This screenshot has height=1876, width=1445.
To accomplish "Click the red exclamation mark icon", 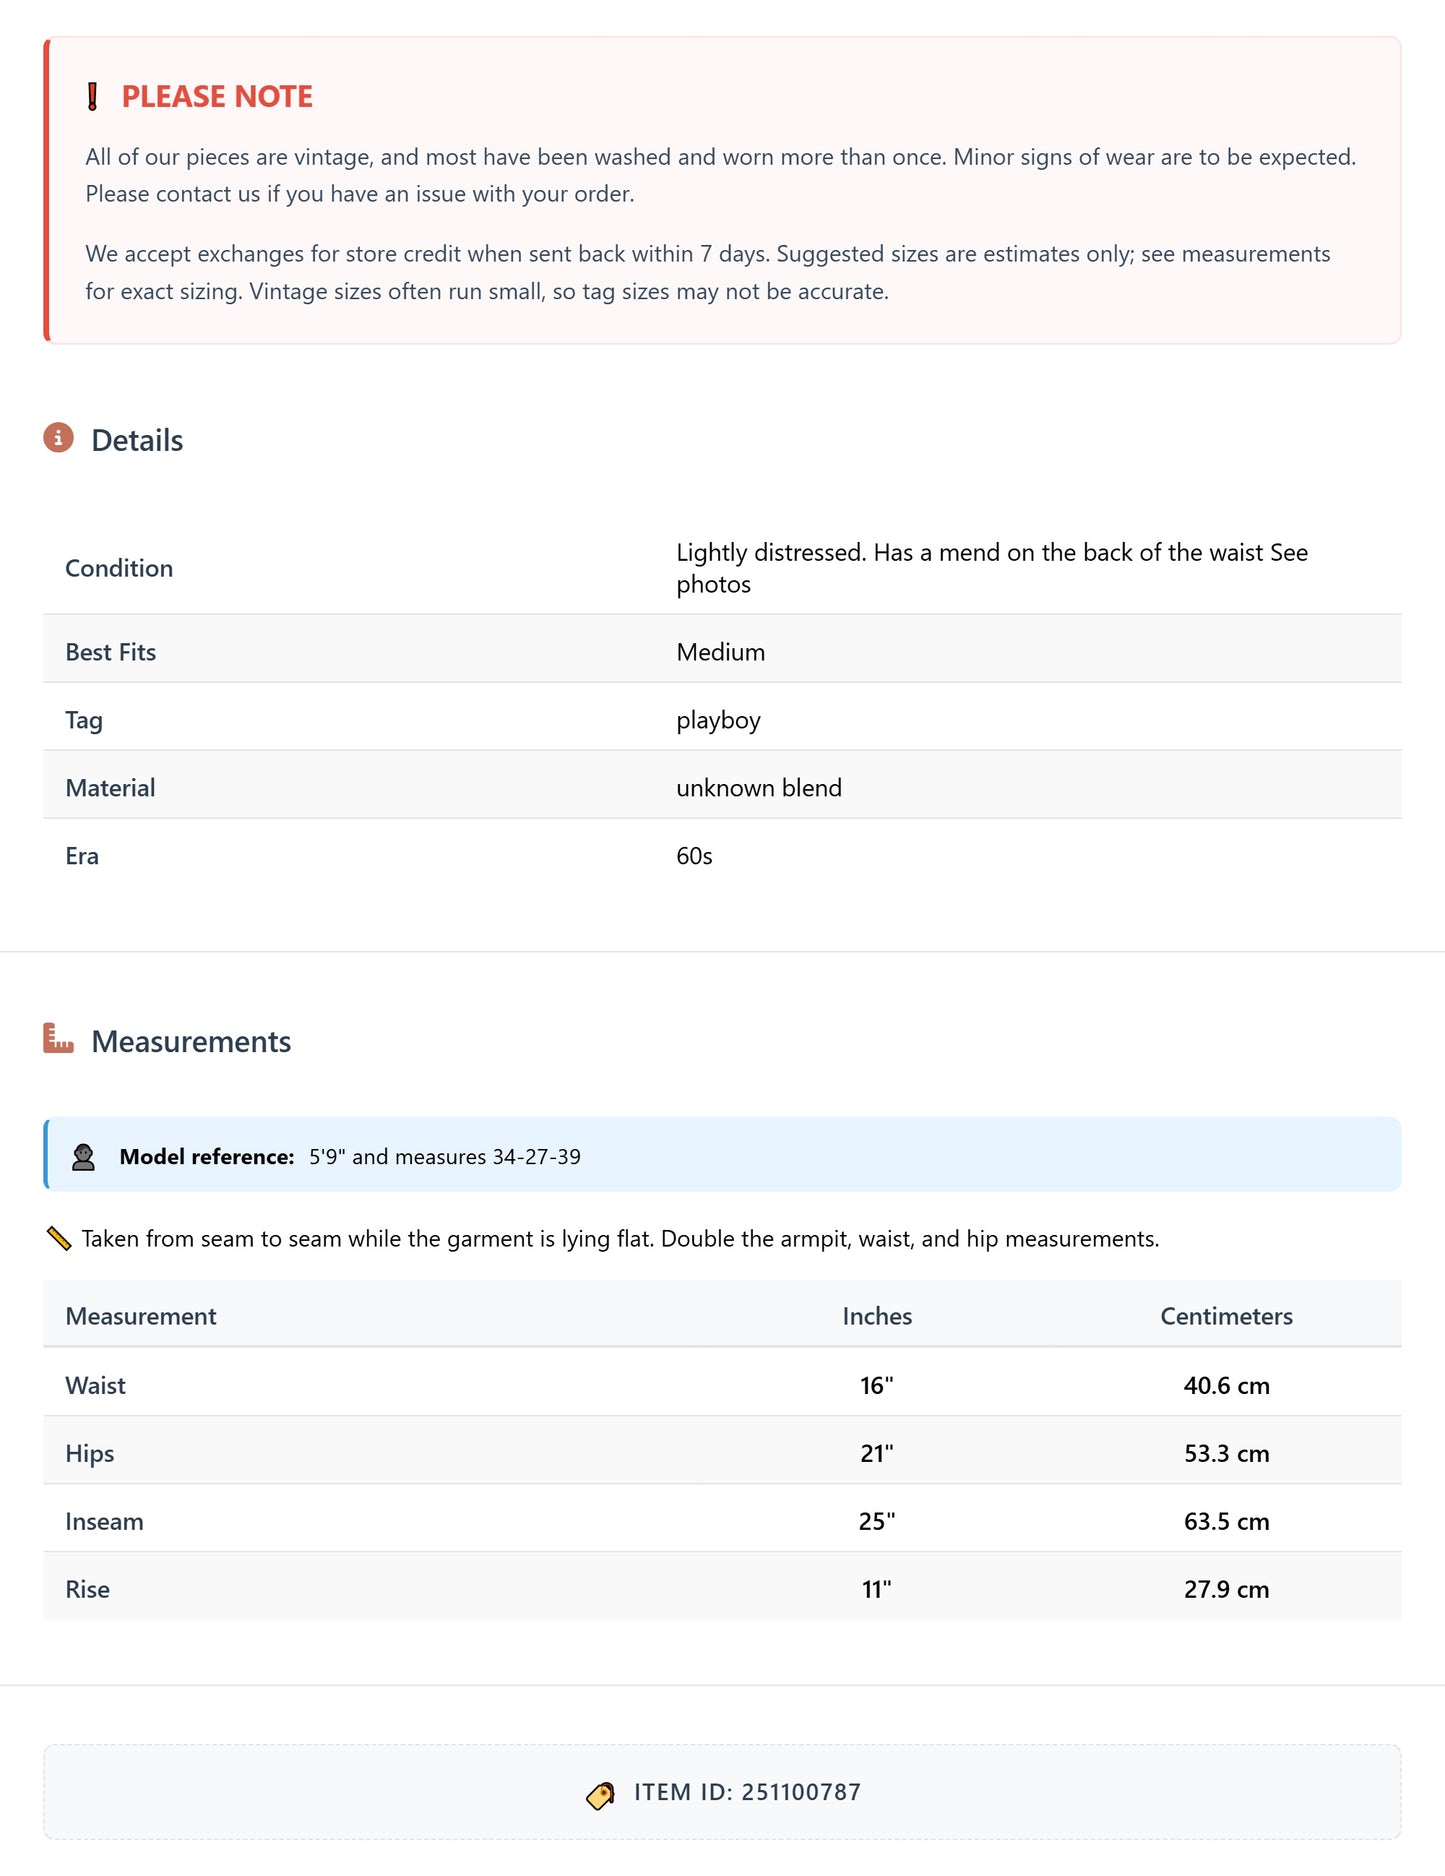I will (93, 97).
